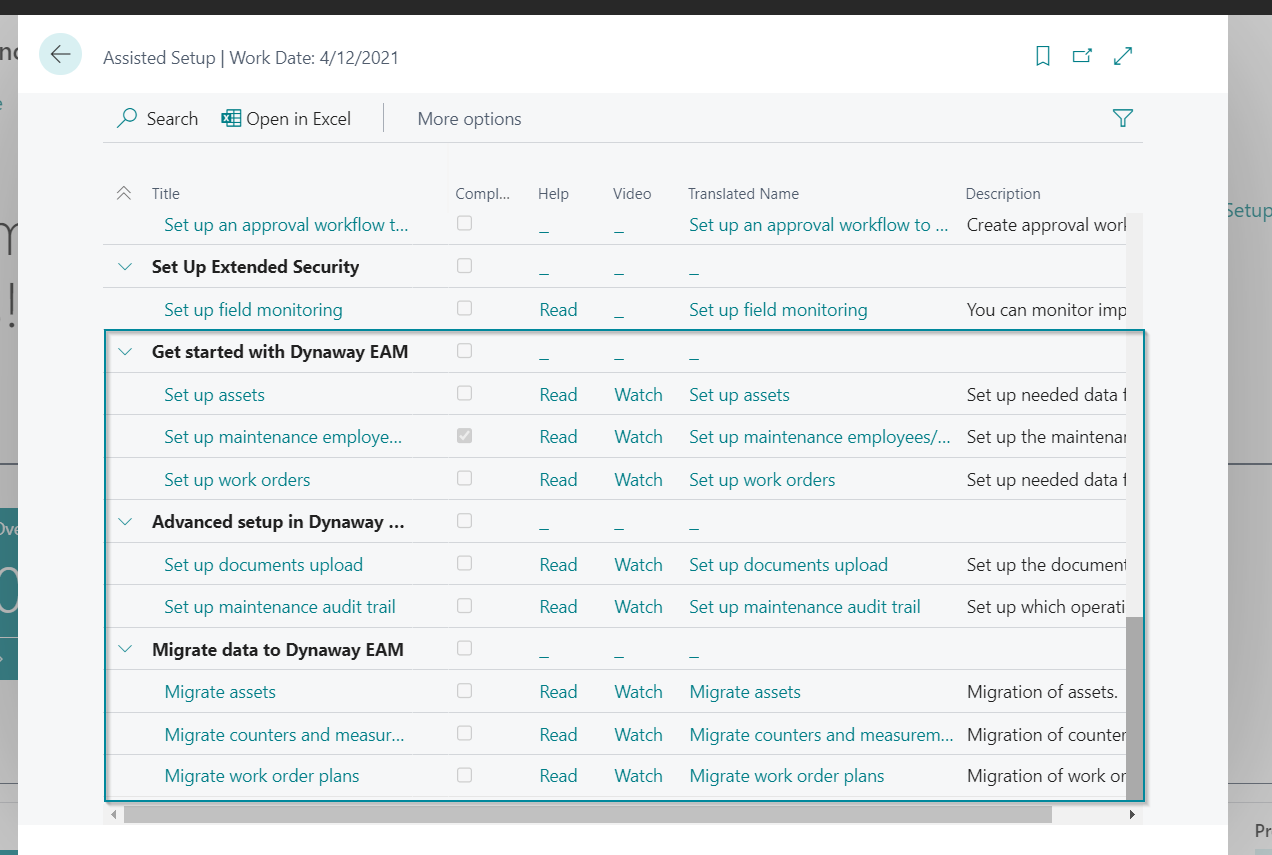
Task: Toggle Completed checkbox for Set up work orders
Action: click(x=465, y=478)
